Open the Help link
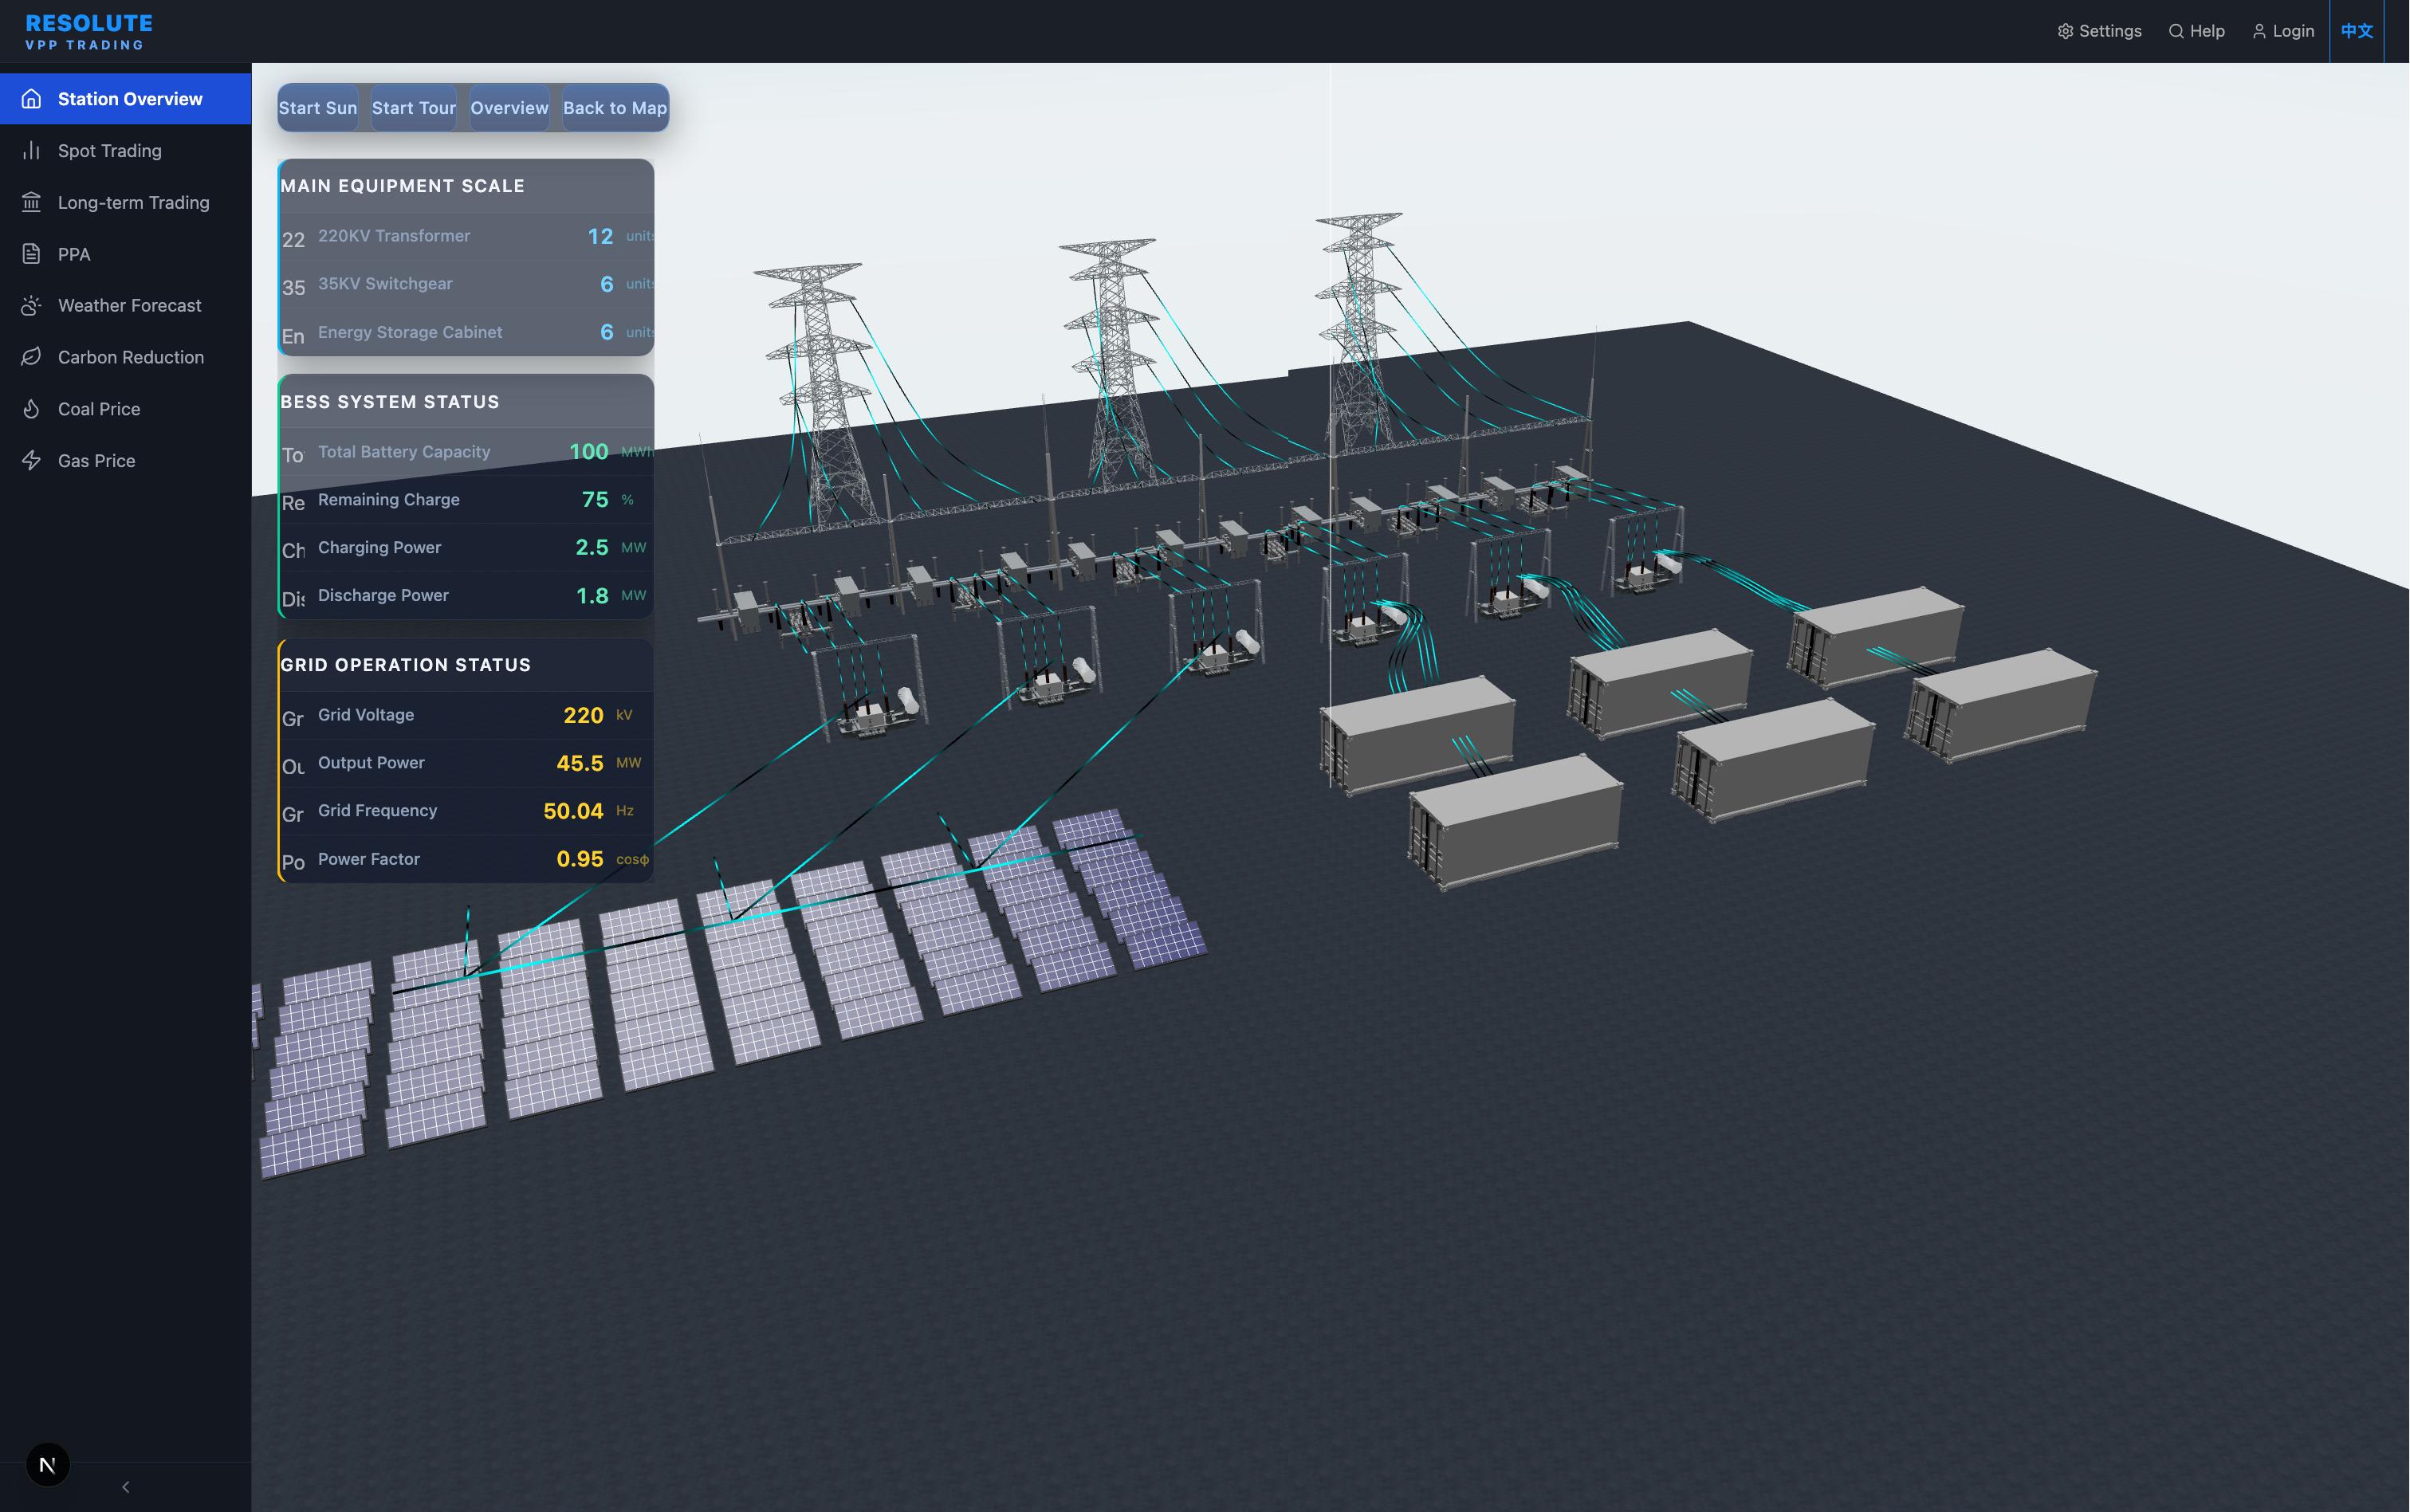Screen dimensions: 2410x1512 2196,31
